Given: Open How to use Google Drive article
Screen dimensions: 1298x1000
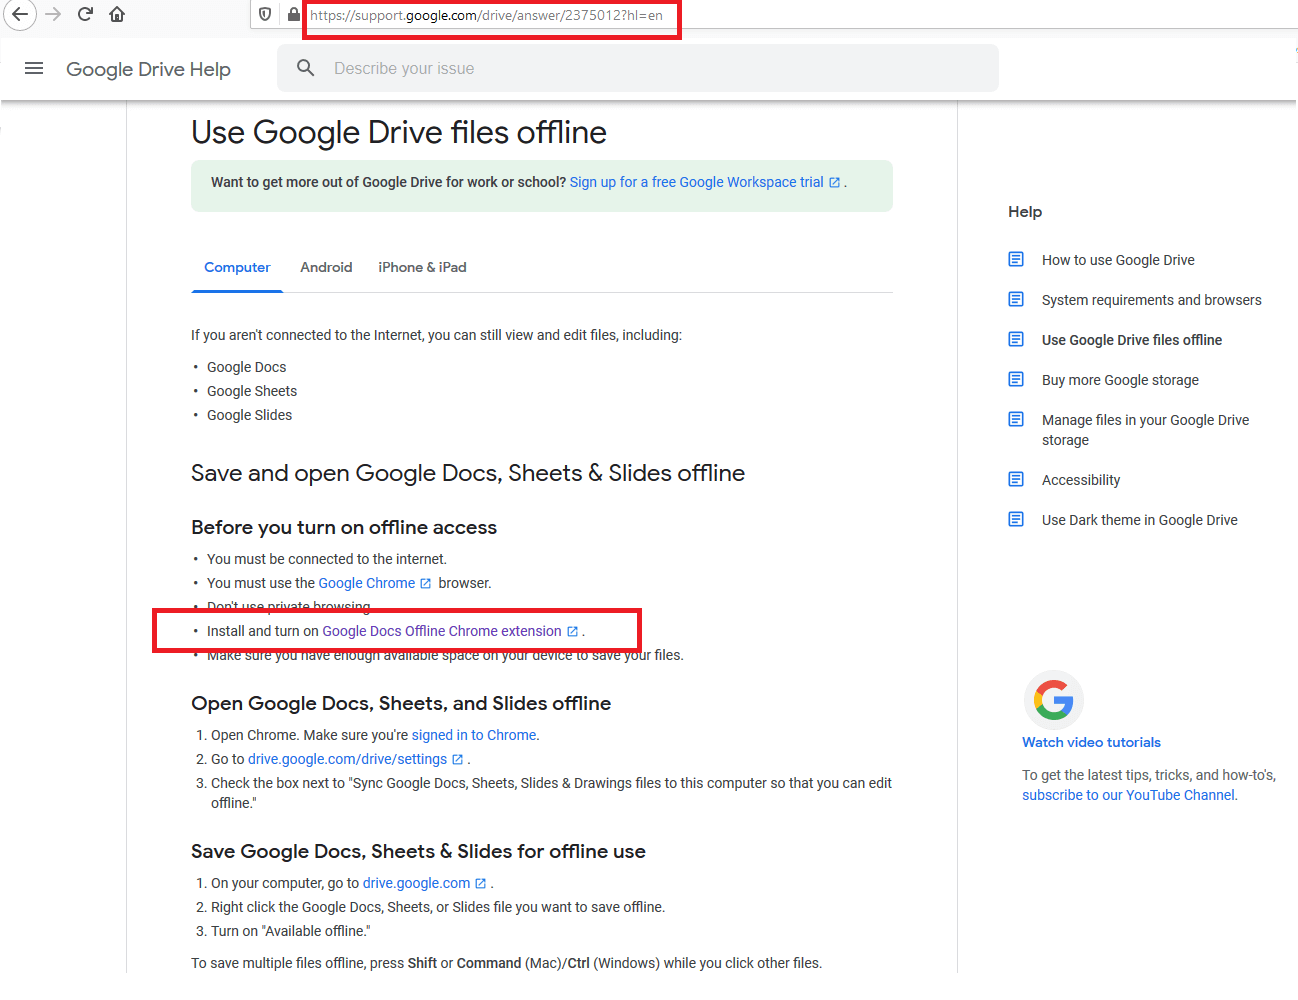Looking at the screenshot, I should click(x=1118, y=260).
